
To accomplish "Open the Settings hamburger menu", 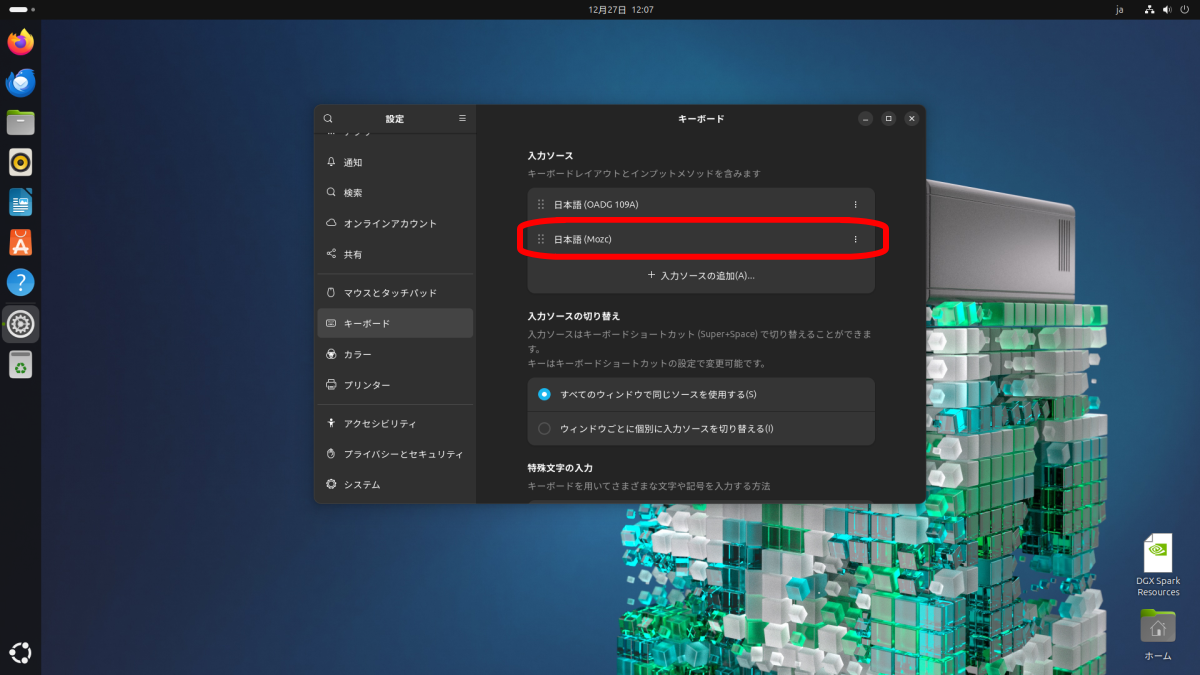I will click(462, 118).
